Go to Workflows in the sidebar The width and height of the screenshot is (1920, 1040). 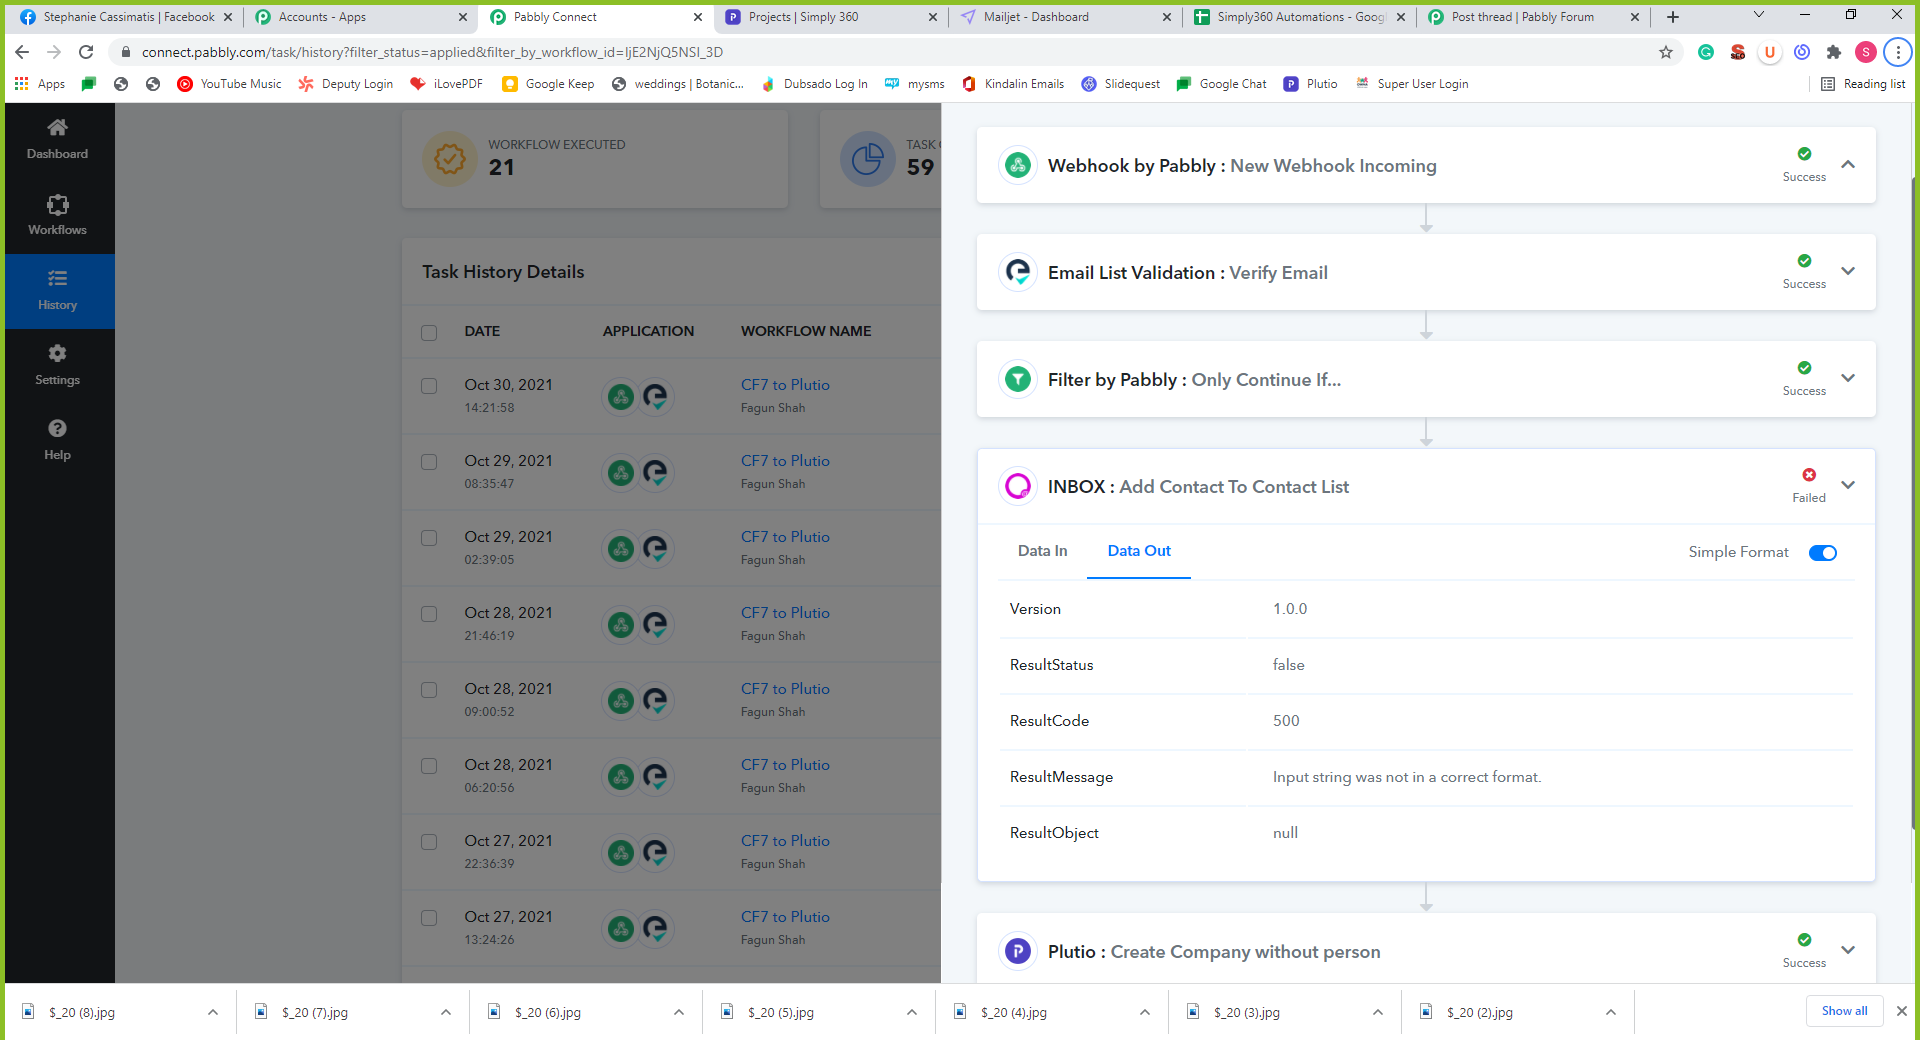pyautogui.click(x=57, y=215)
